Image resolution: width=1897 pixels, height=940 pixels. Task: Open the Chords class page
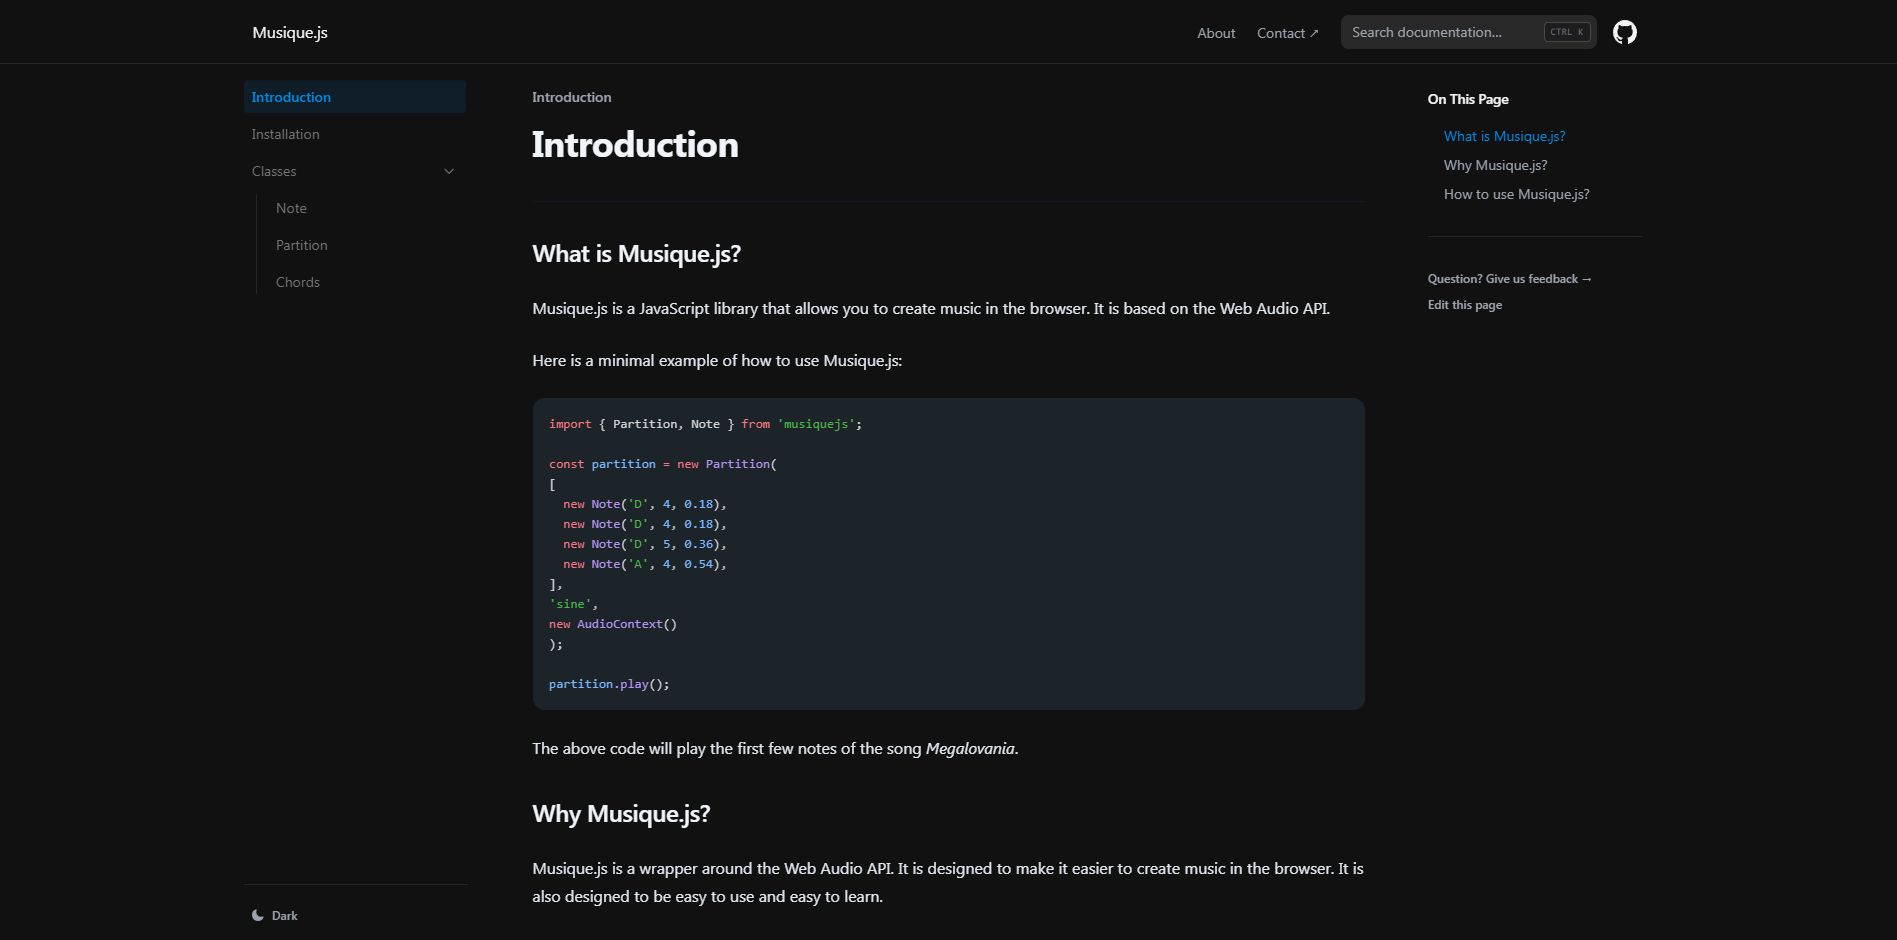298,282
